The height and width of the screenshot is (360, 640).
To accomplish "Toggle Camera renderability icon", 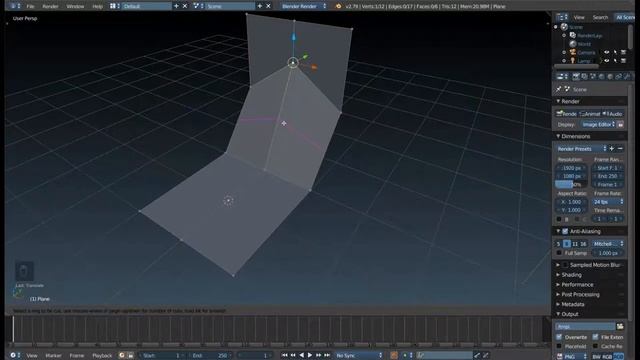I will pyautogui.click(x=624, y=52).
